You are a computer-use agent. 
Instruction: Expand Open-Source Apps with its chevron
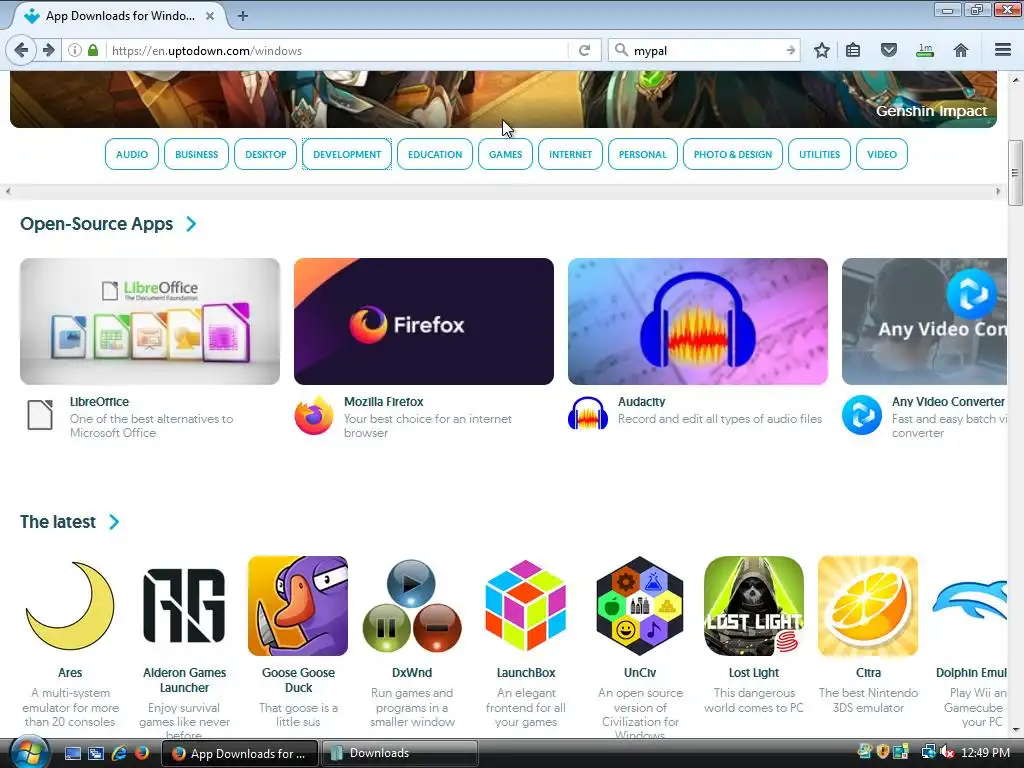click(x=191, y=224)
